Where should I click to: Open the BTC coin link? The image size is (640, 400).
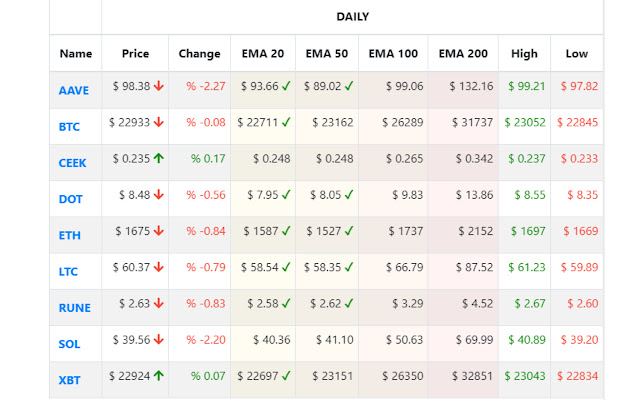coord(69,127)
